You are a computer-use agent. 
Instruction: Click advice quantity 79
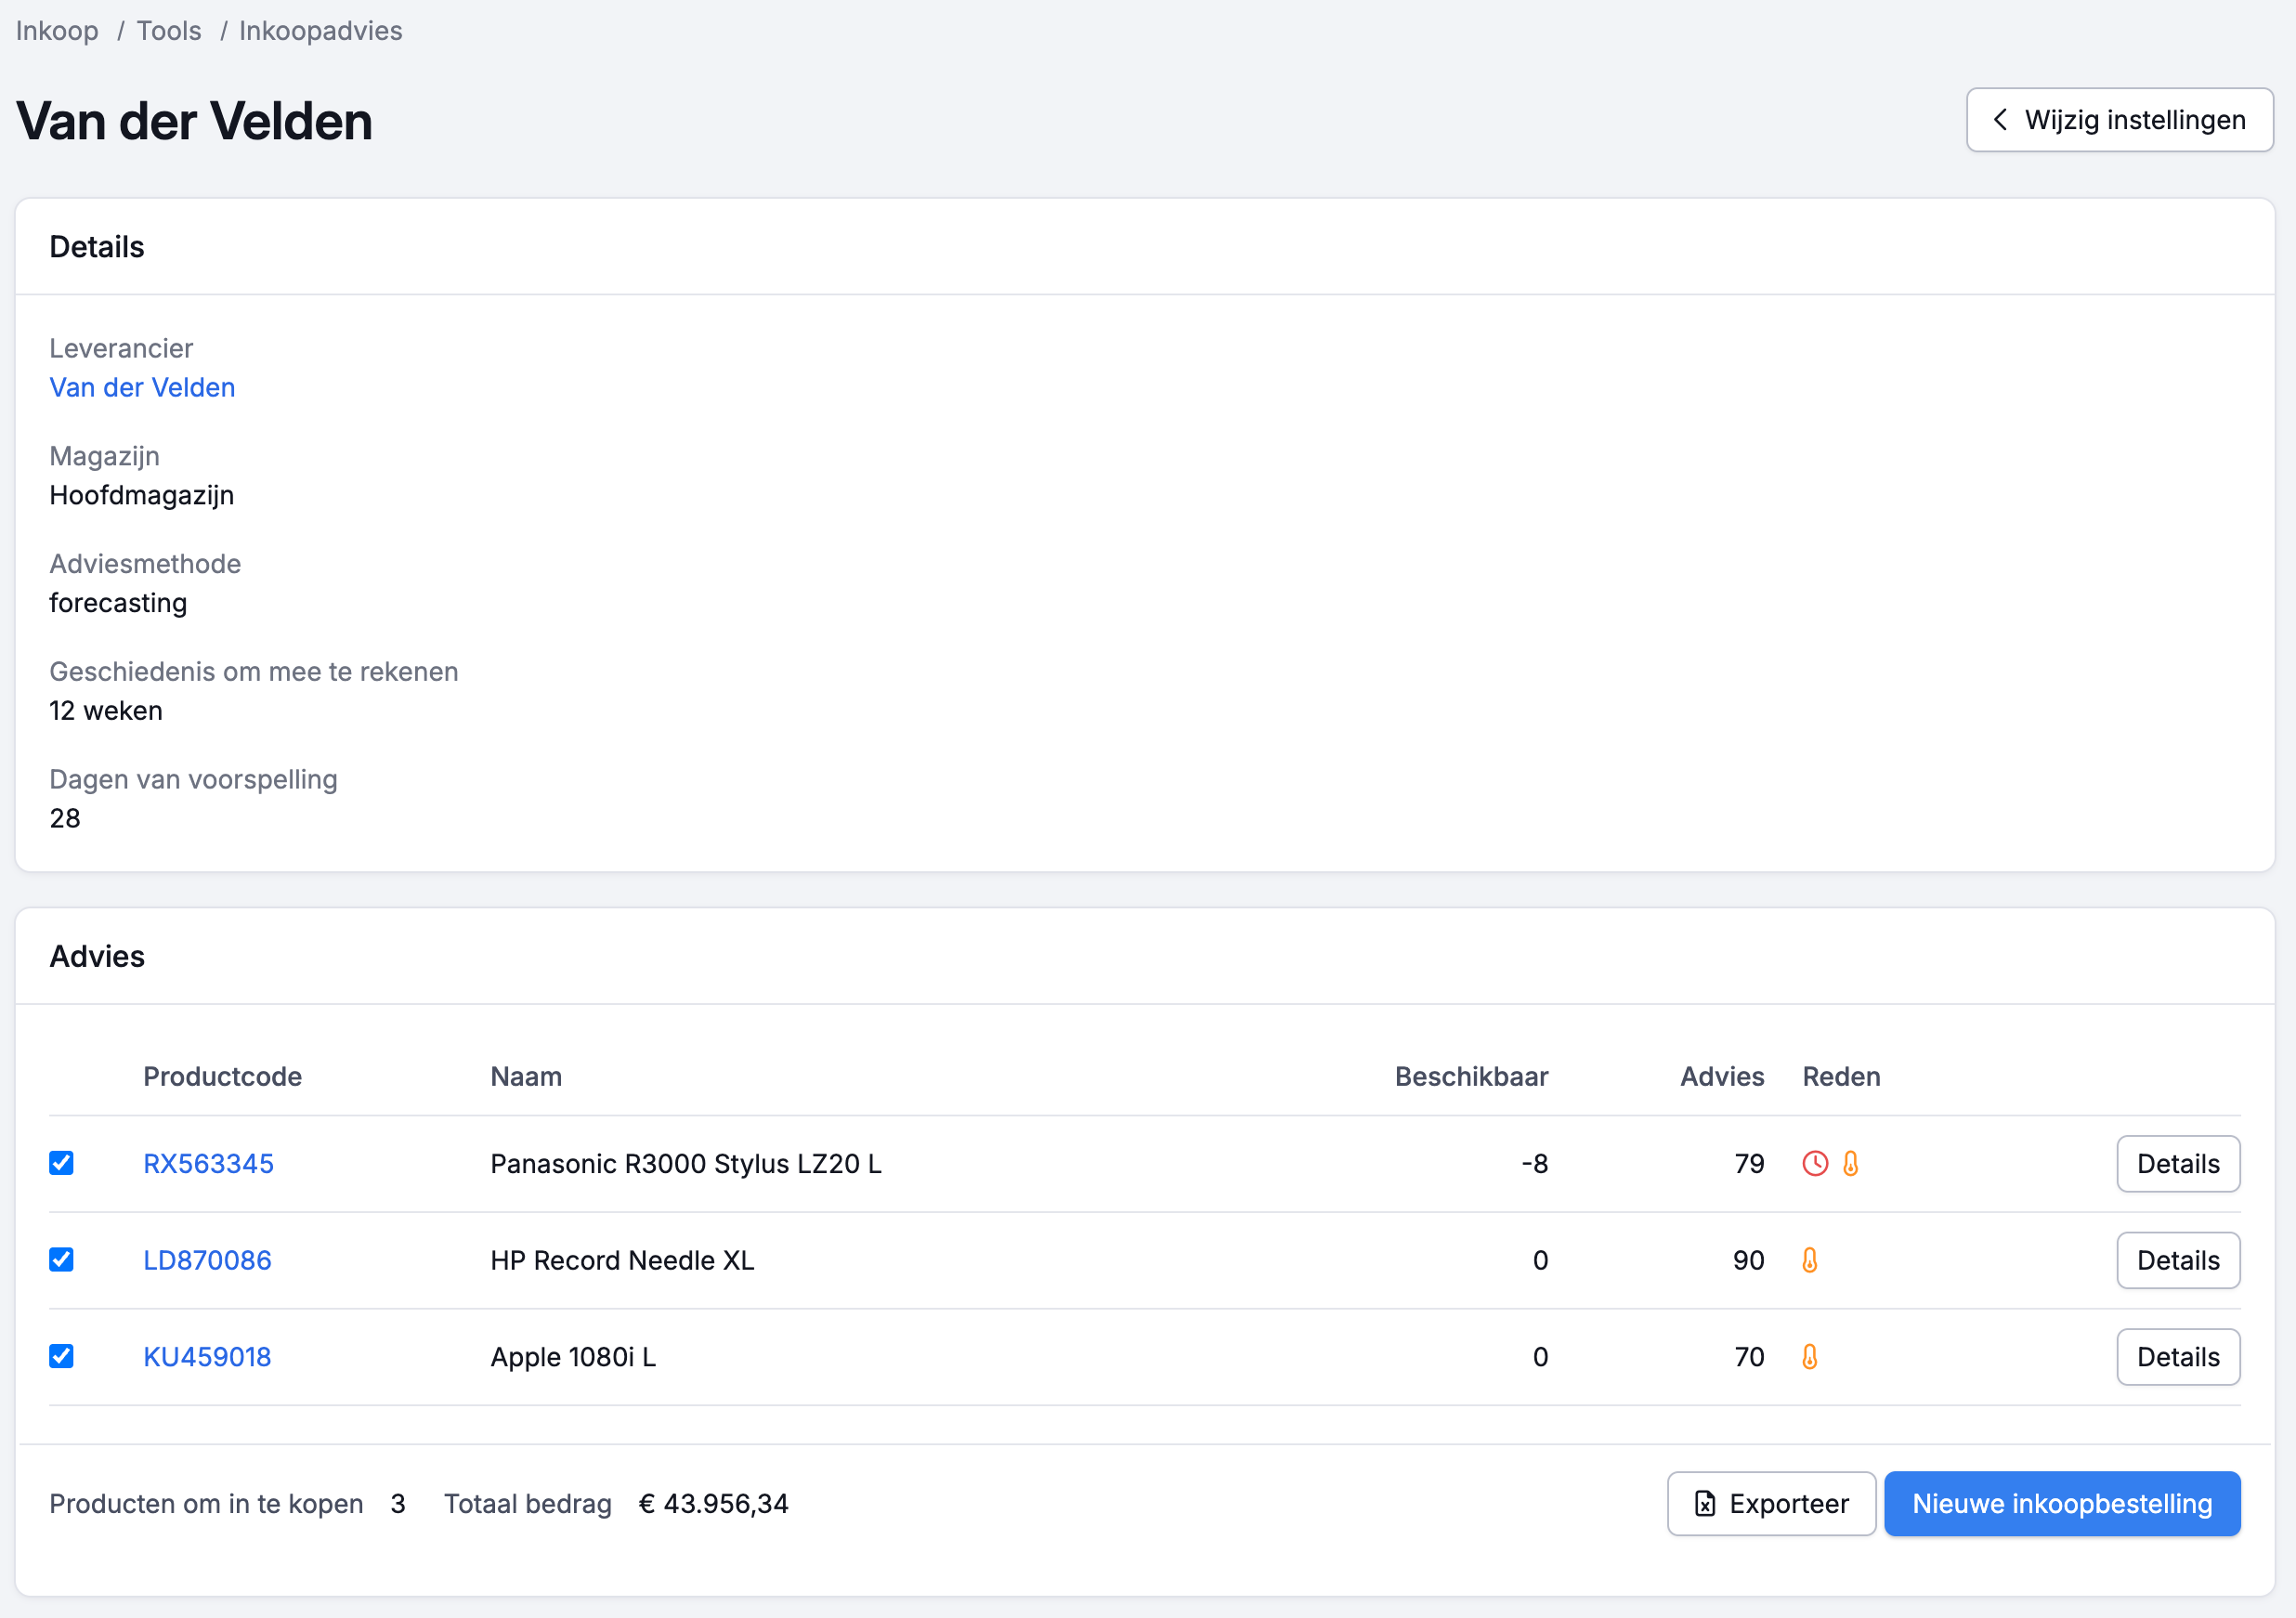click(1749, 1164)
